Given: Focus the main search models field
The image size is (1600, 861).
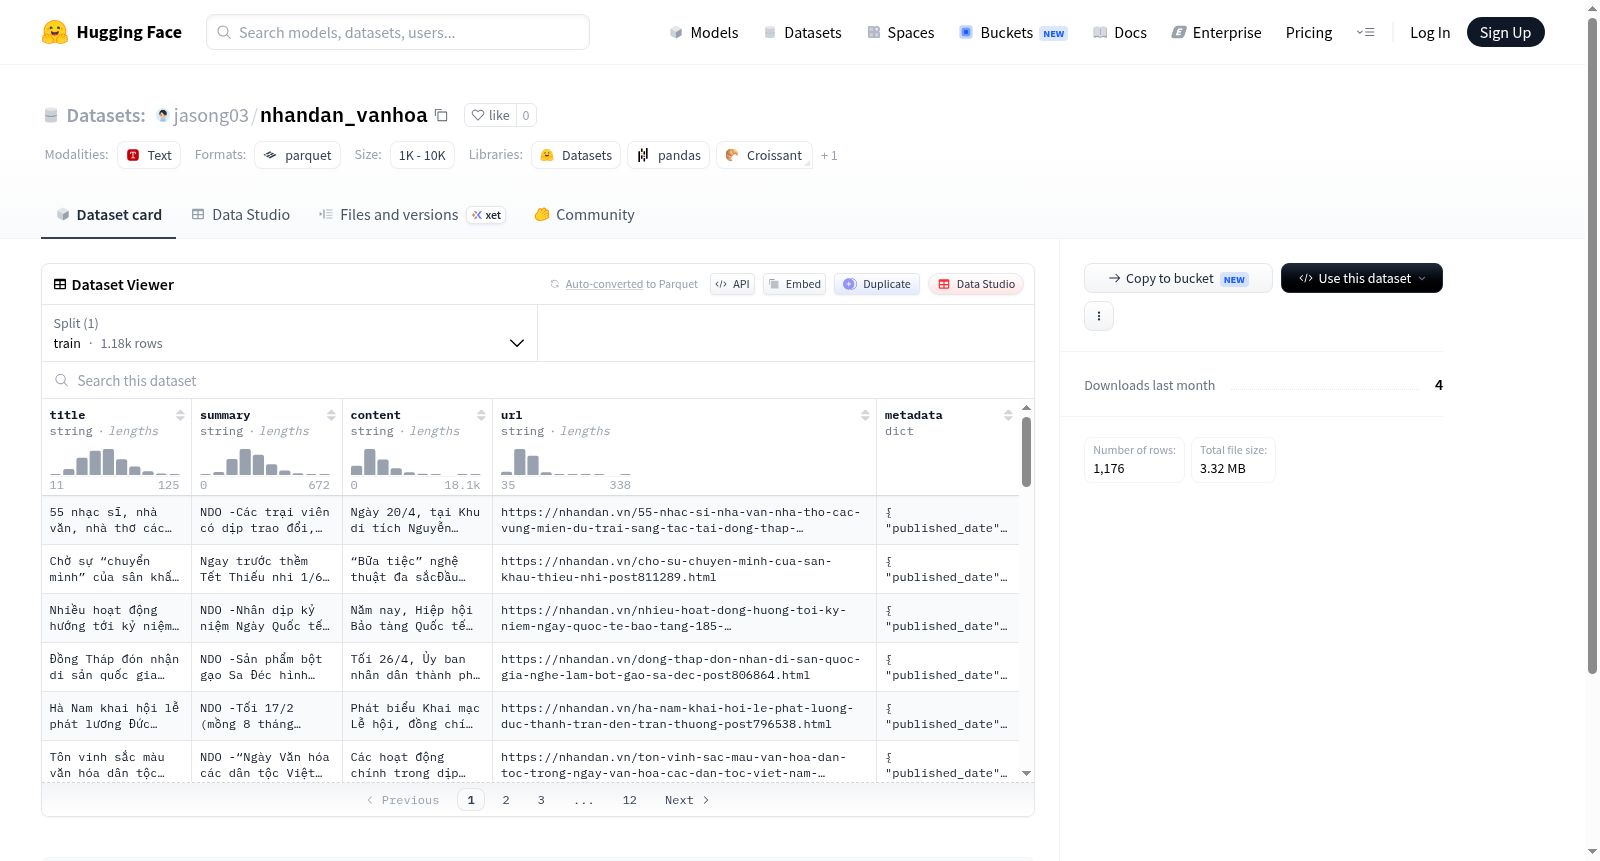Looking at the screenshot, I should (x=398, y=32).
